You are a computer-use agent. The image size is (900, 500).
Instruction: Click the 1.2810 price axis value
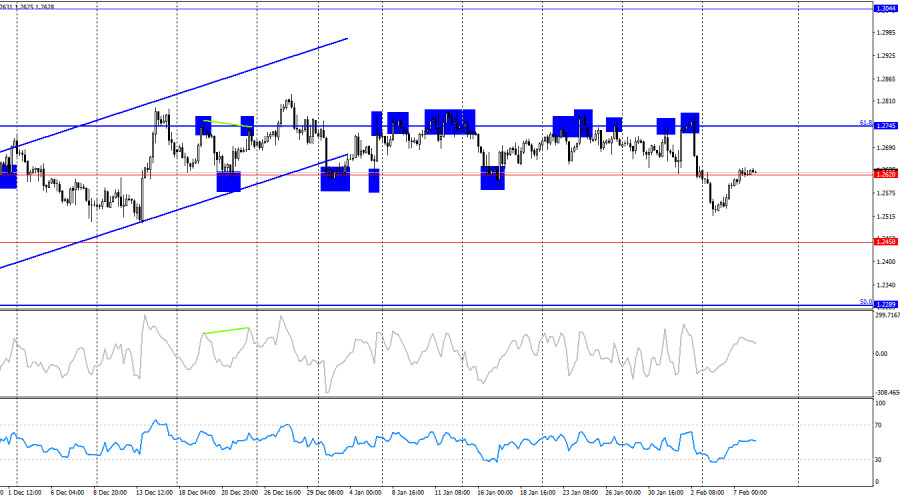[886, 102]
